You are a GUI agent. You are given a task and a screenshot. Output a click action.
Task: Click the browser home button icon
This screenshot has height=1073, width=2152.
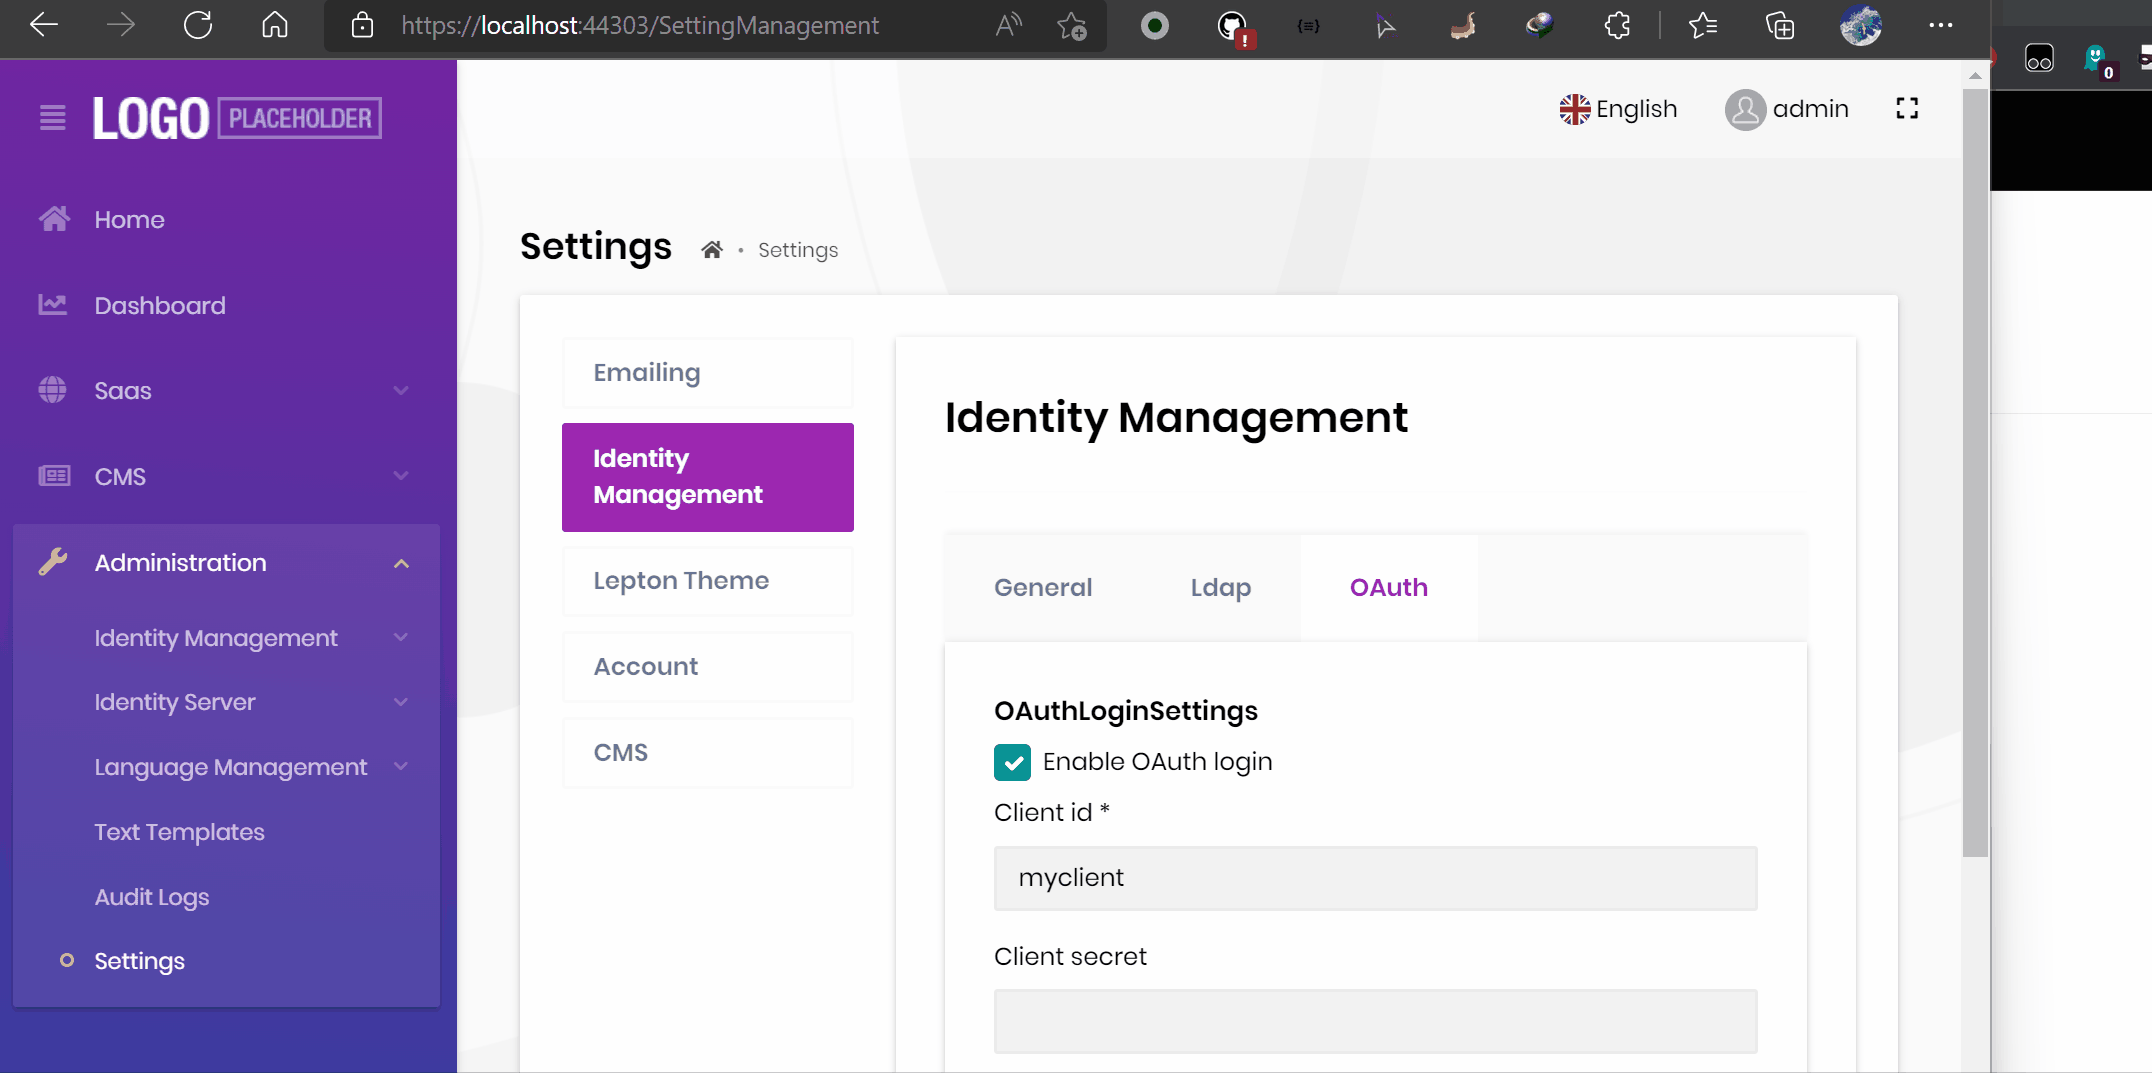275,25
